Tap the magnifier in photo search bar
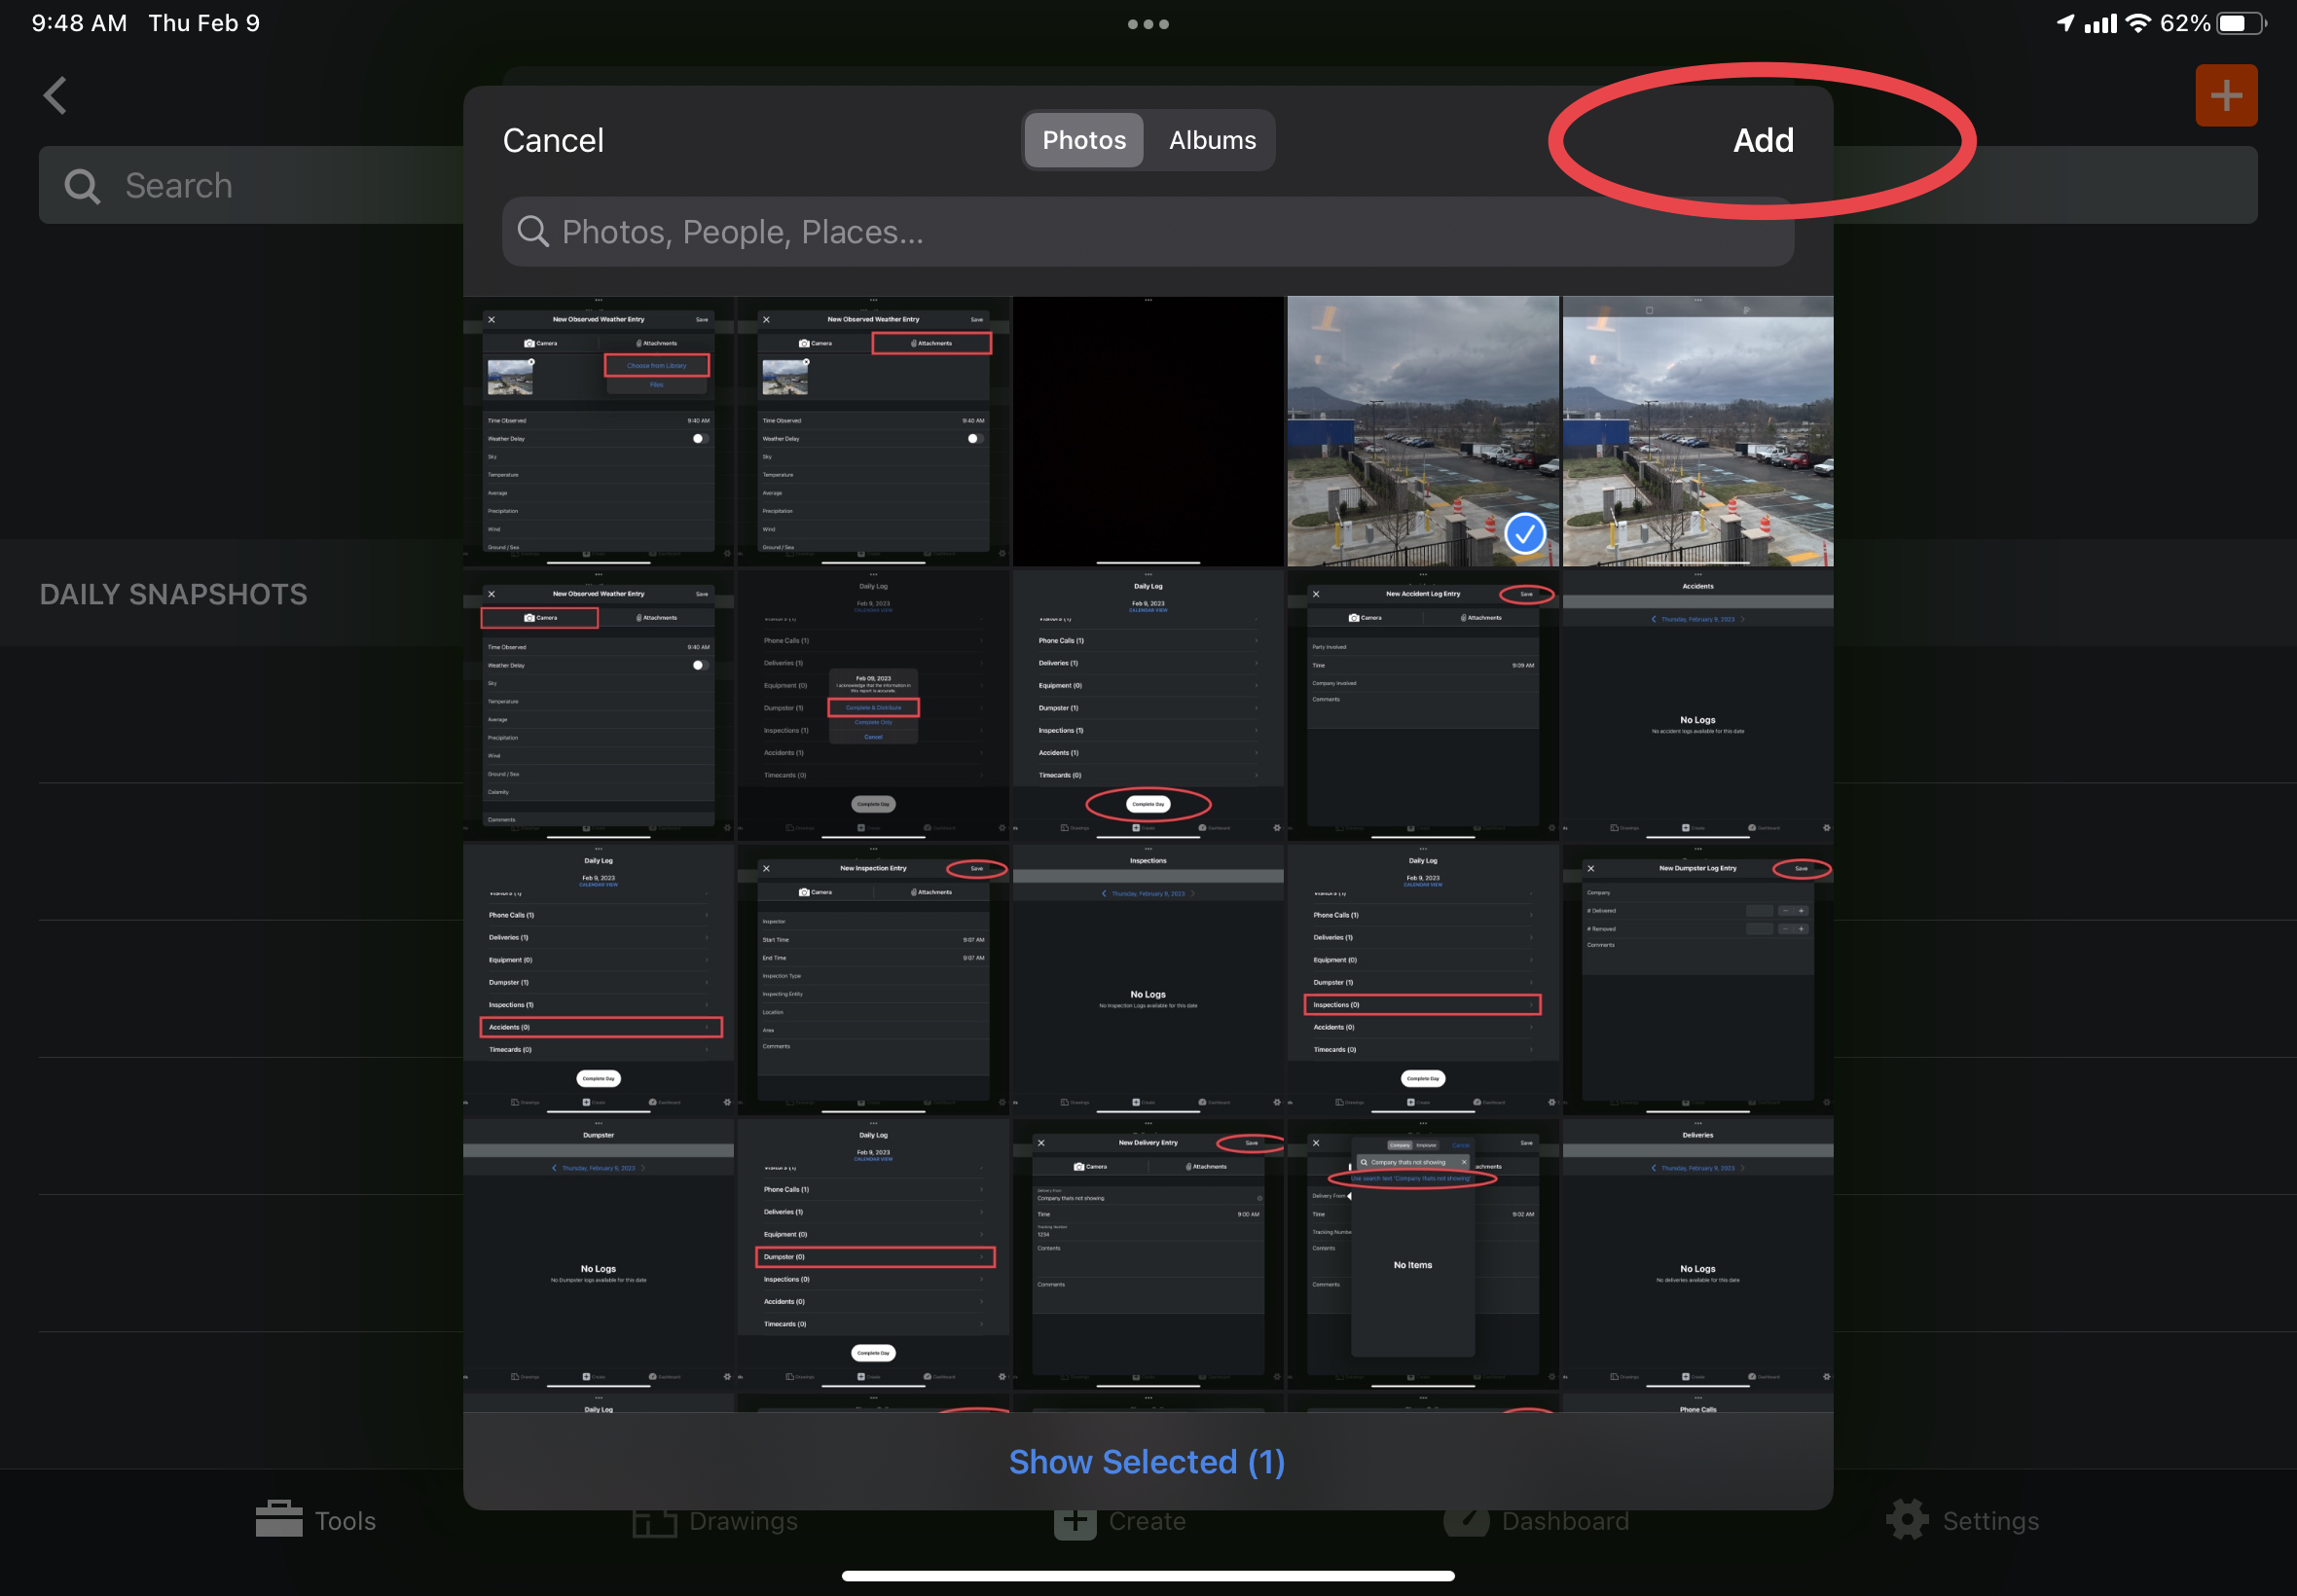The width and height of the screenshot is (2297, 1596). (533, 232)
